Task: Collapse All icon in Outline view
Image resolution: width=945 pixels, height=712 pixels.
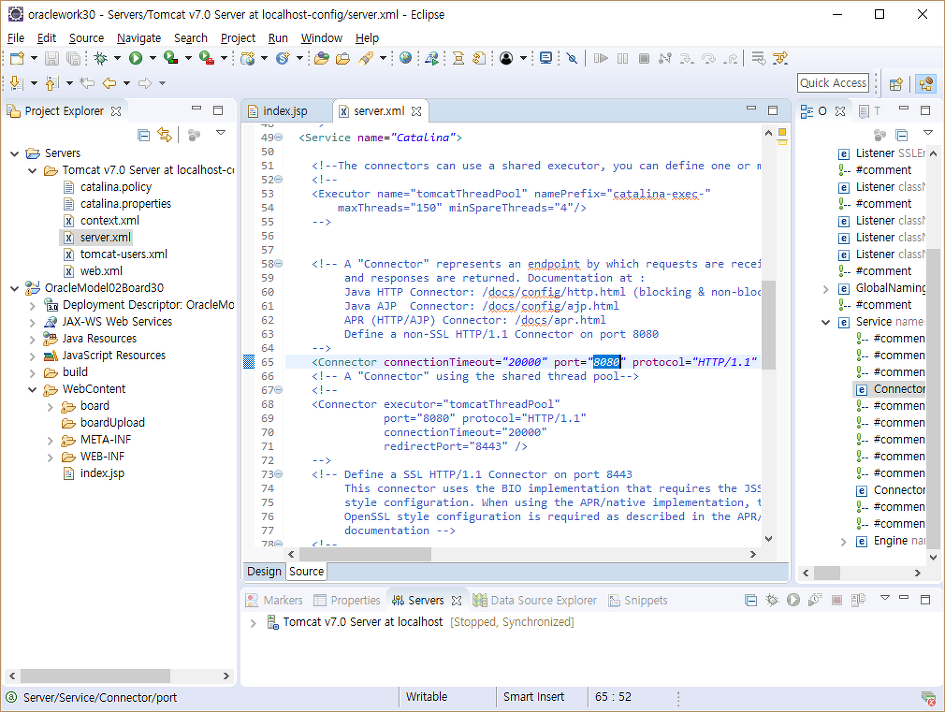Action: point(902,134)
